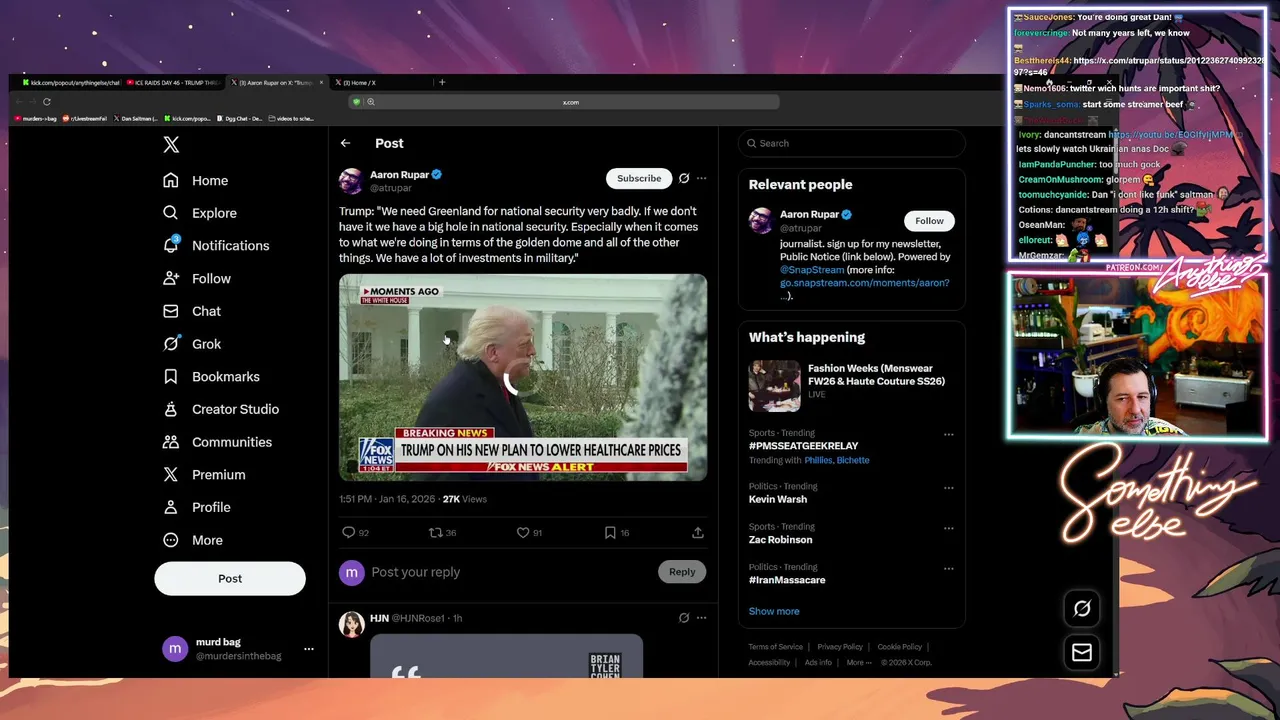Open the Fashion Weeks live event thumbnail
The image size is (1280, 720).
coord(774,386)
